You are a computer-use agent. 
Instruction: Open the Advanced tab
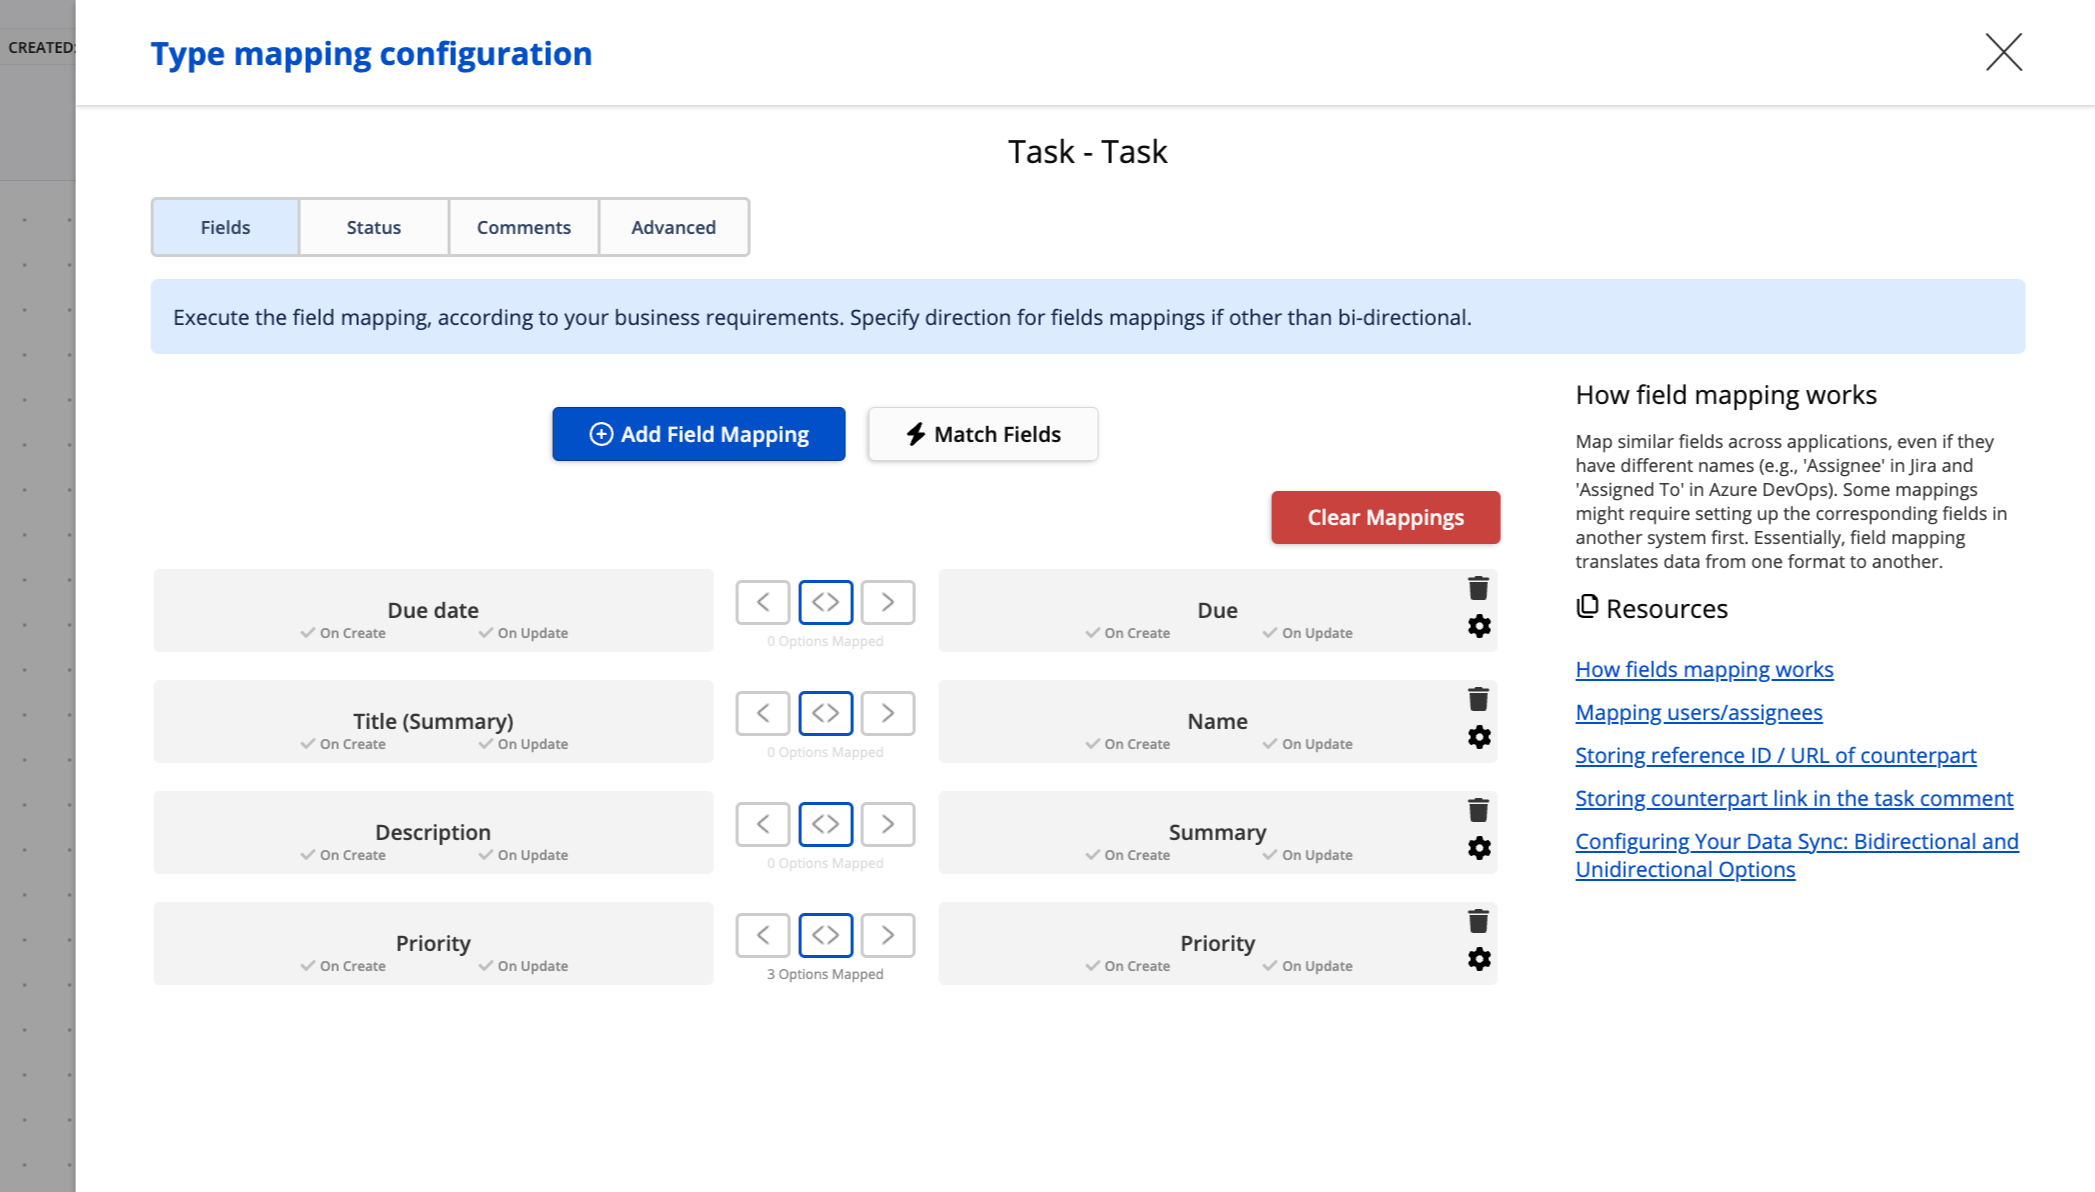[673, 227]
